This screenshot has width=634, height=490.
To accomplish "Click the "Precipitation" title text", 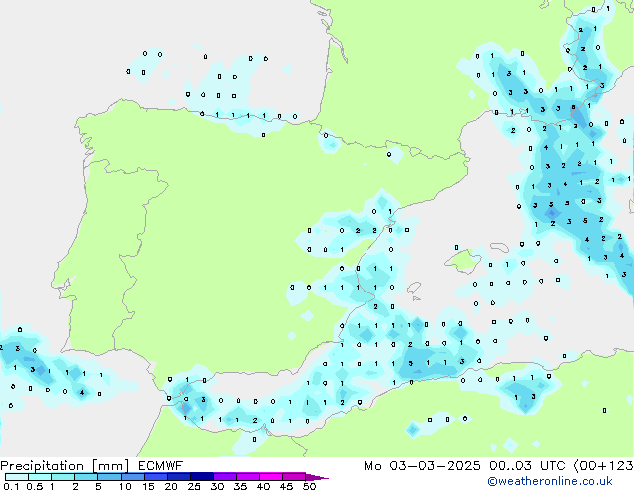I will click(42, 466).
